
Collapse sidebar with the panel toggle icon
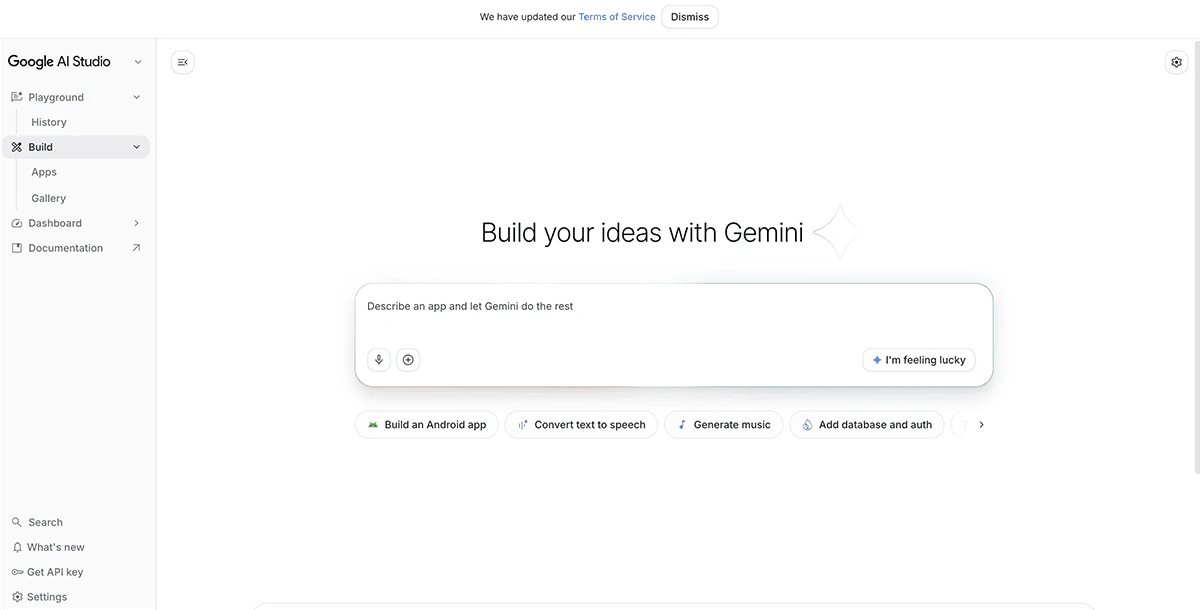click(182, 62)
